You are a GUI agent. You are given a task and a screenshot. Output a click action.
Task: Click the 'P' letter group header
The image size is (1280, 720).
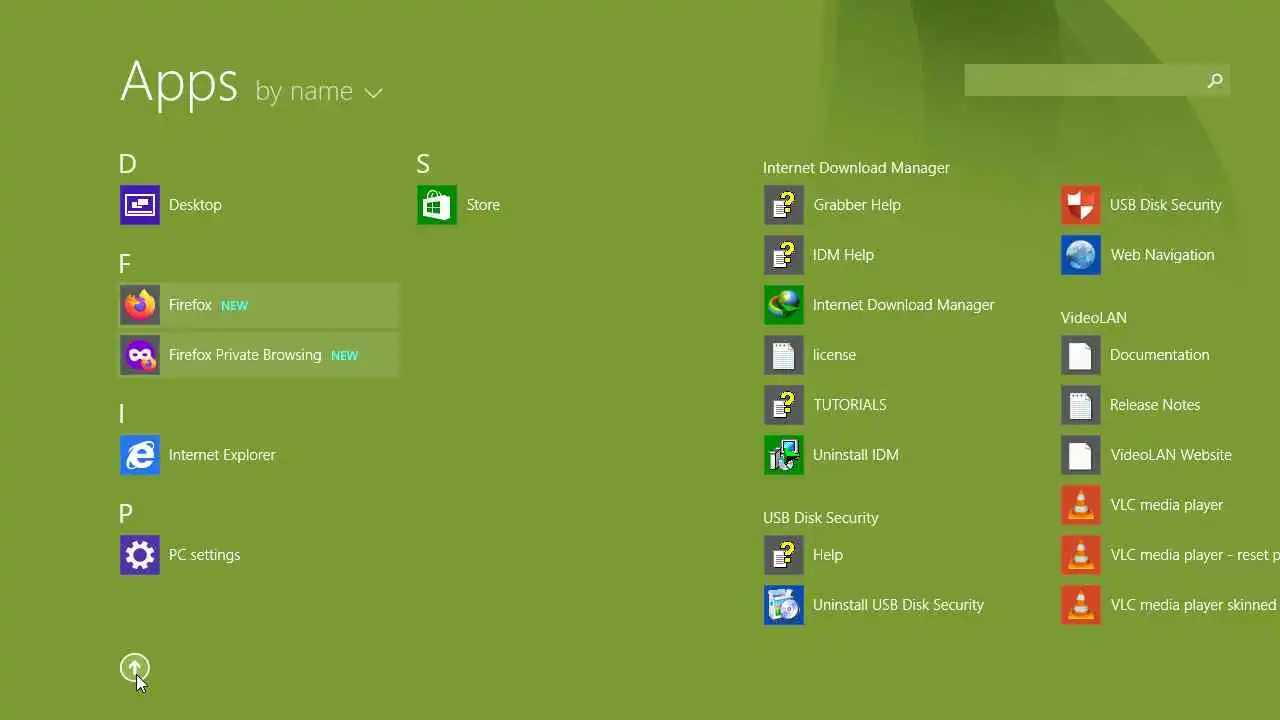(x=126, y=514)
